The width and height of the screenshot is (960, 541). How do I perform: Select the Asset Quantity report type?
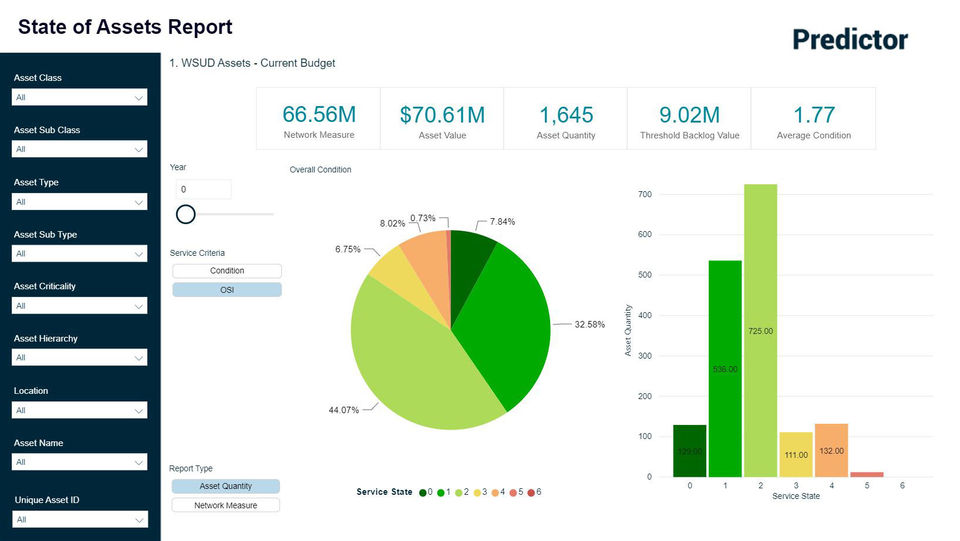tap(226, 486)
